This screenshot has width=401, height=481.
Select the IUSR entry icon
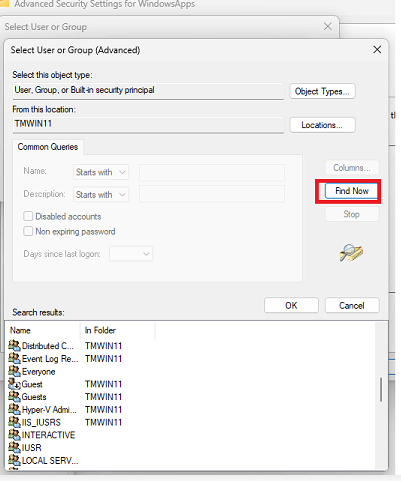tap(14, 447)
